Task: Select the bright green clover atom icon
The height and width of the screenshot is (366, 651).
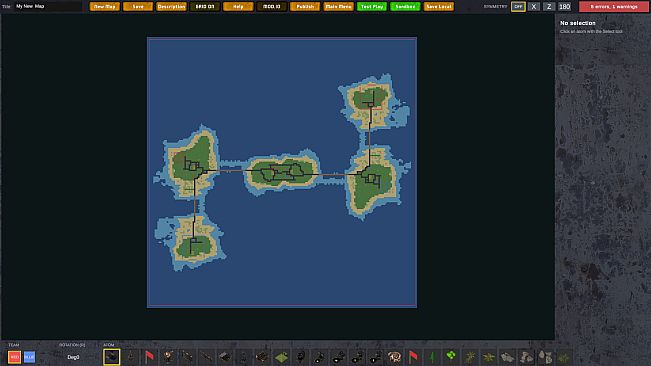Action: tap(451, 356)
